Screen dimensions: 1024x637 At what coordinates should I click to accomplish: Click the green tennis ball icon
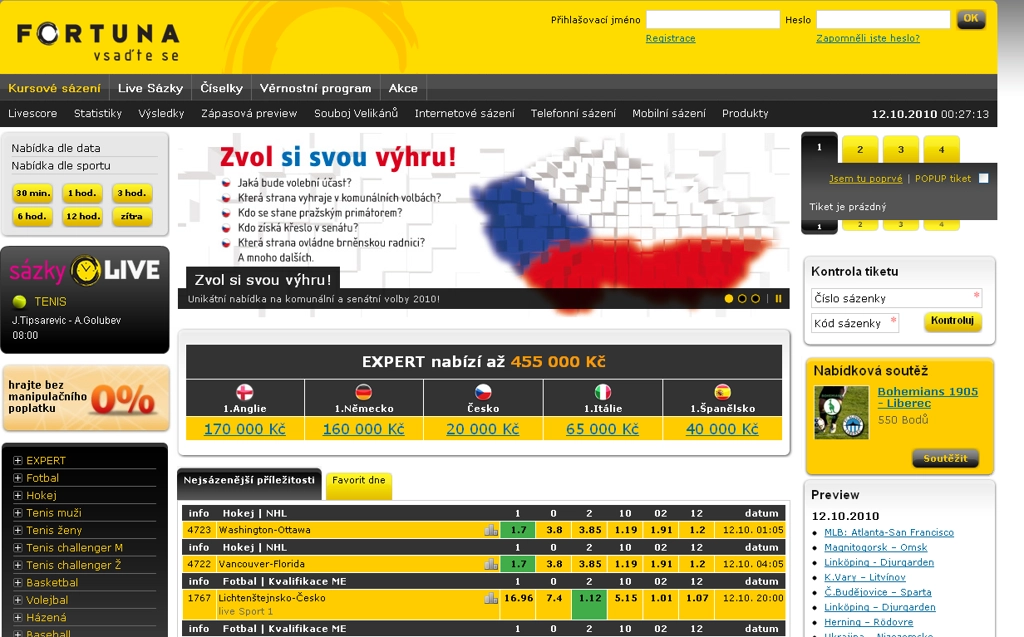[20, 302]
